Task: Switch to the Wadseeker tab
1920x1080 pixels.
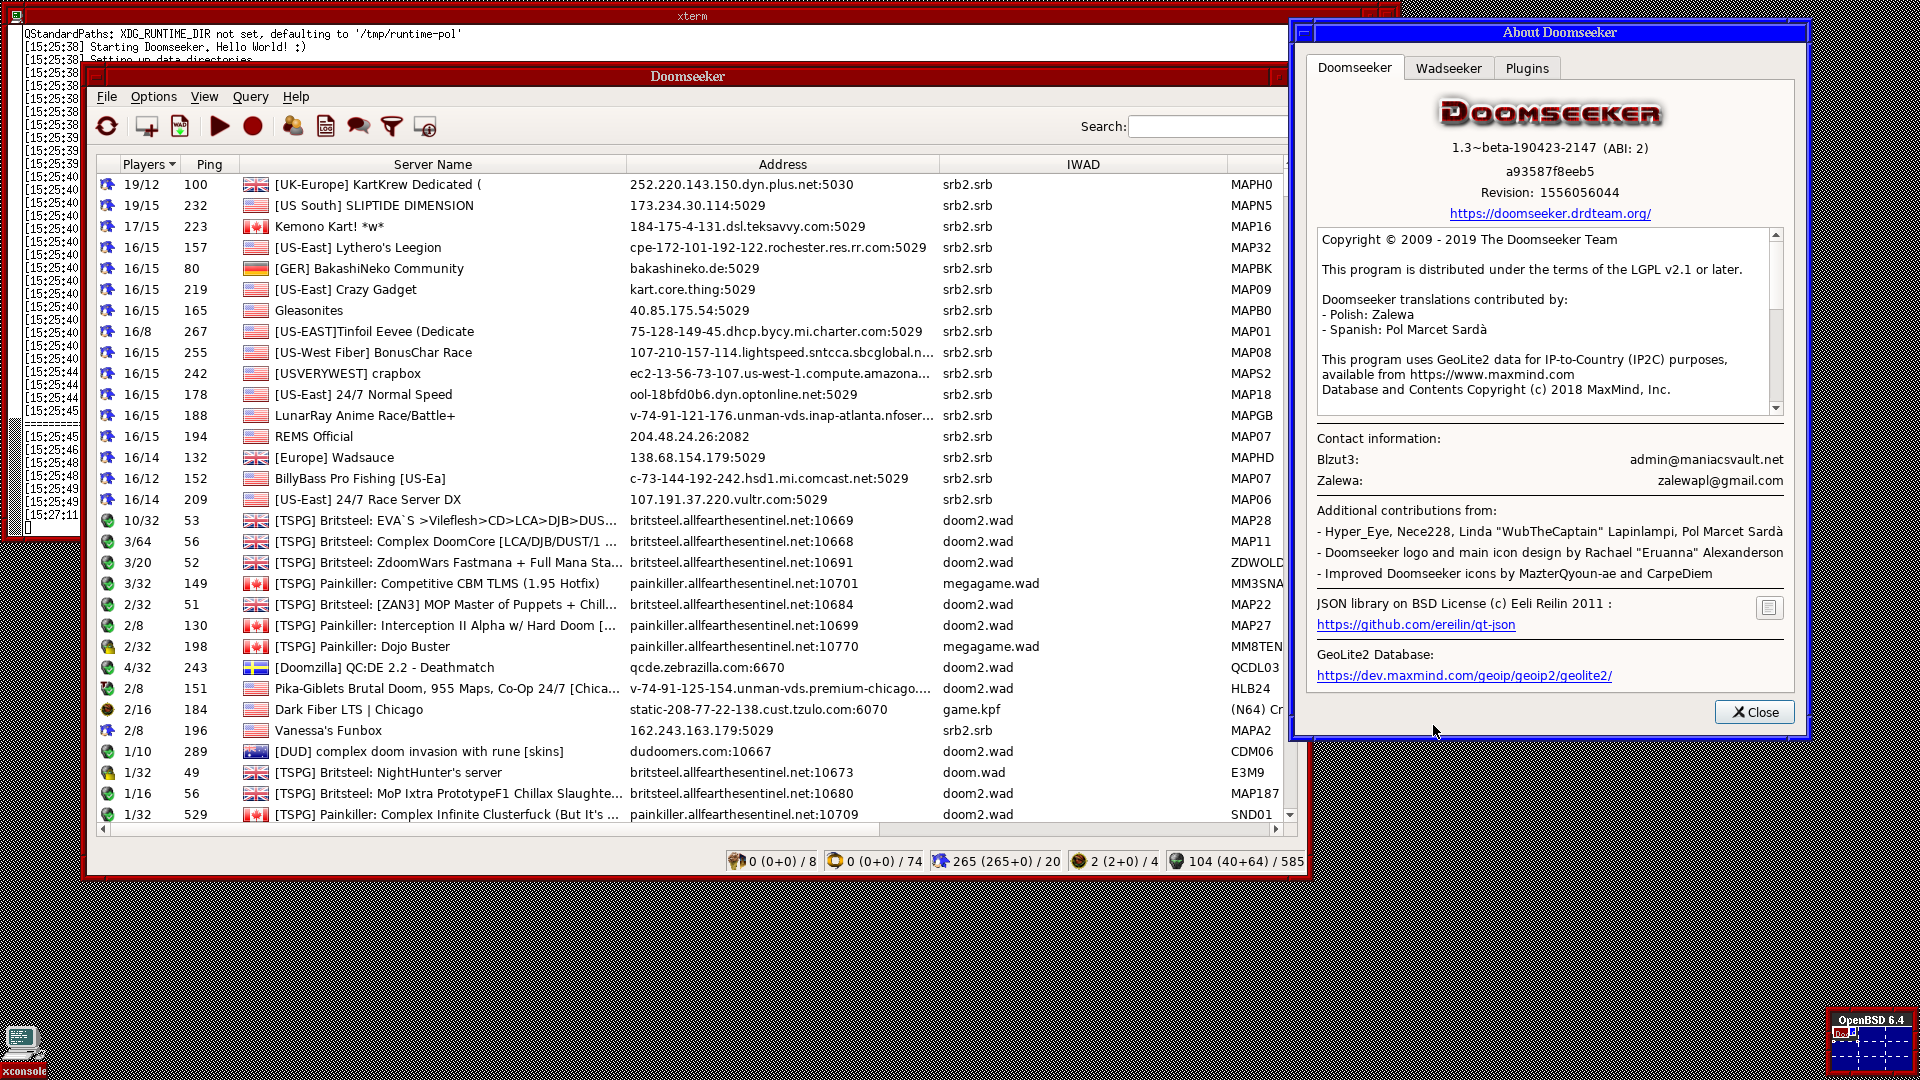Action: click(x=1448, y=68)
